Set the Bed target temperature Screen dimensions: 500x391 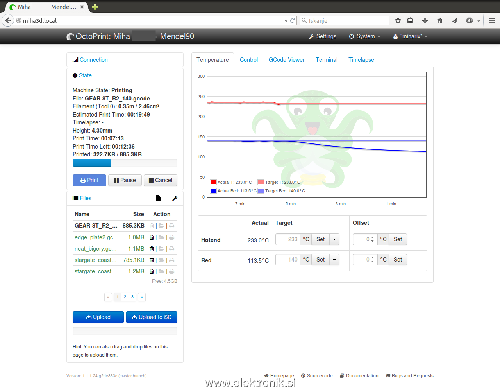321,260
